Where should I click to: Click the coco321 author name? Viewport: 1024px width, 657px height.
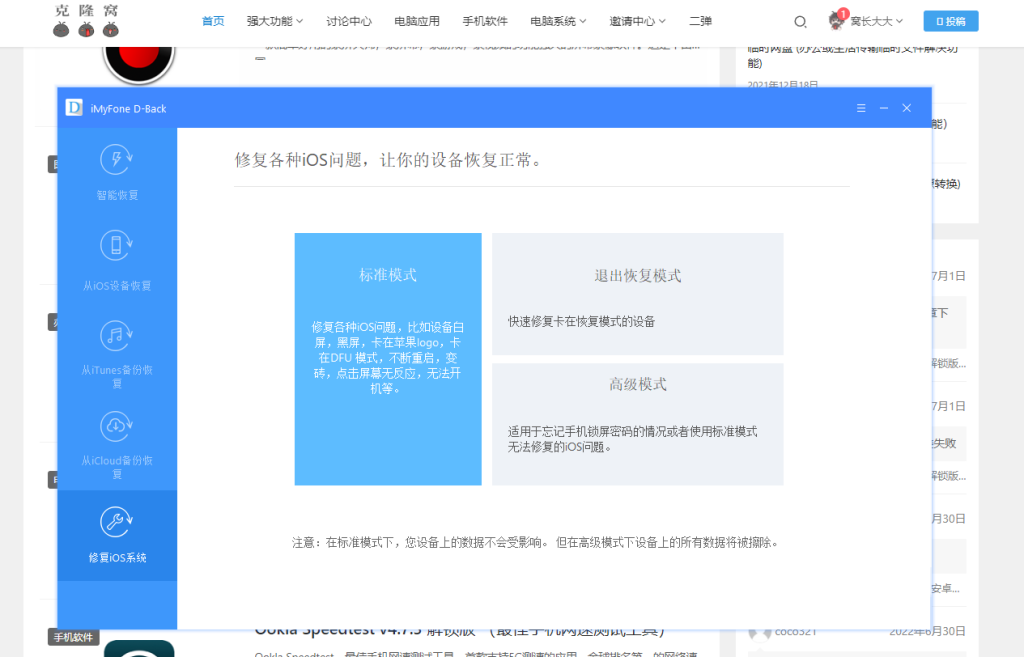click(x=795, y=632)
